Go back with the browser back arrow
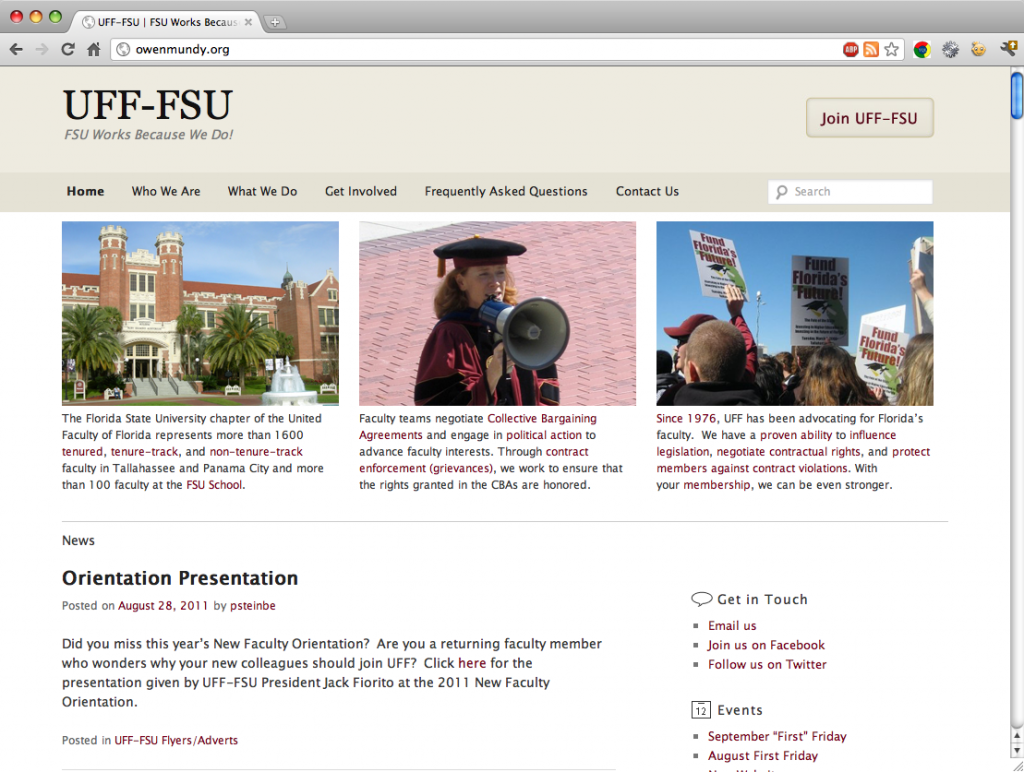 pos(16,49)
